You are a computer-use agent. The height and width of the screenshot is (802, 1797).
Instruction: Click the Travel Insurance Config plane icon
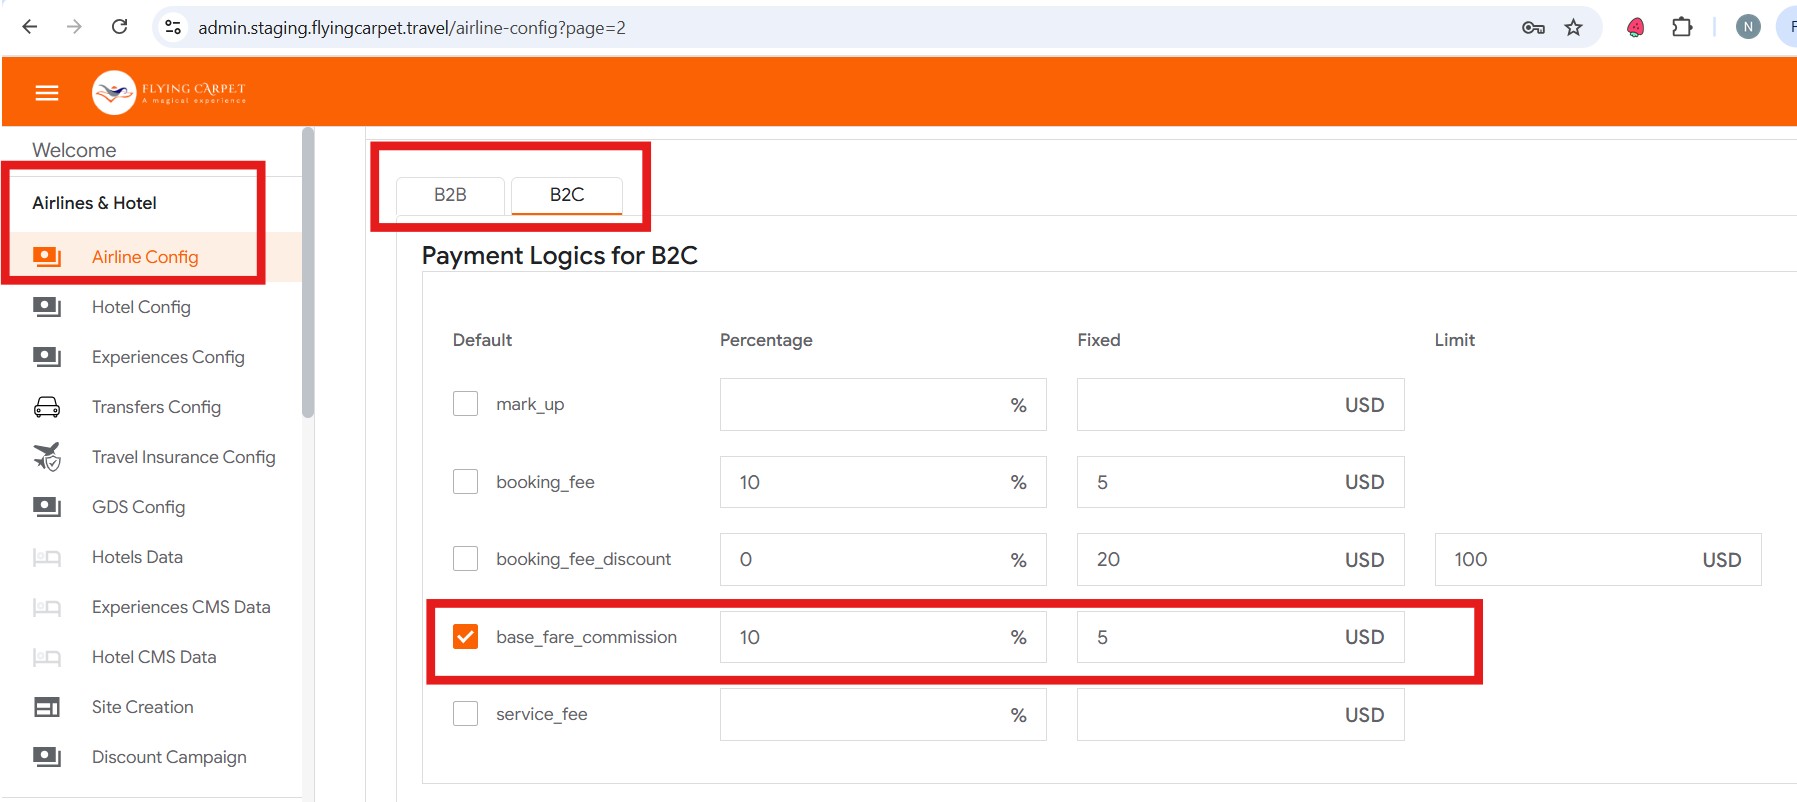coord(47,457)
